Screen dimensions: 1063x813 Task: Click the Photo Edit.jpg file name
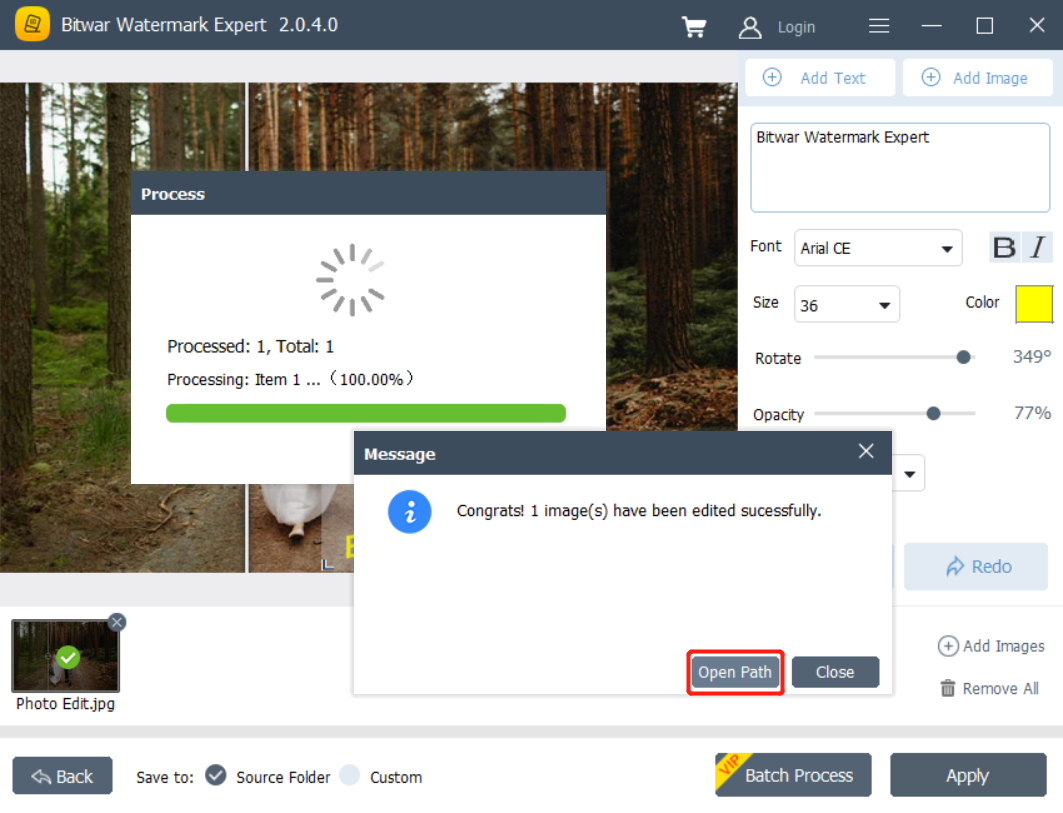(x=65, y=704)
